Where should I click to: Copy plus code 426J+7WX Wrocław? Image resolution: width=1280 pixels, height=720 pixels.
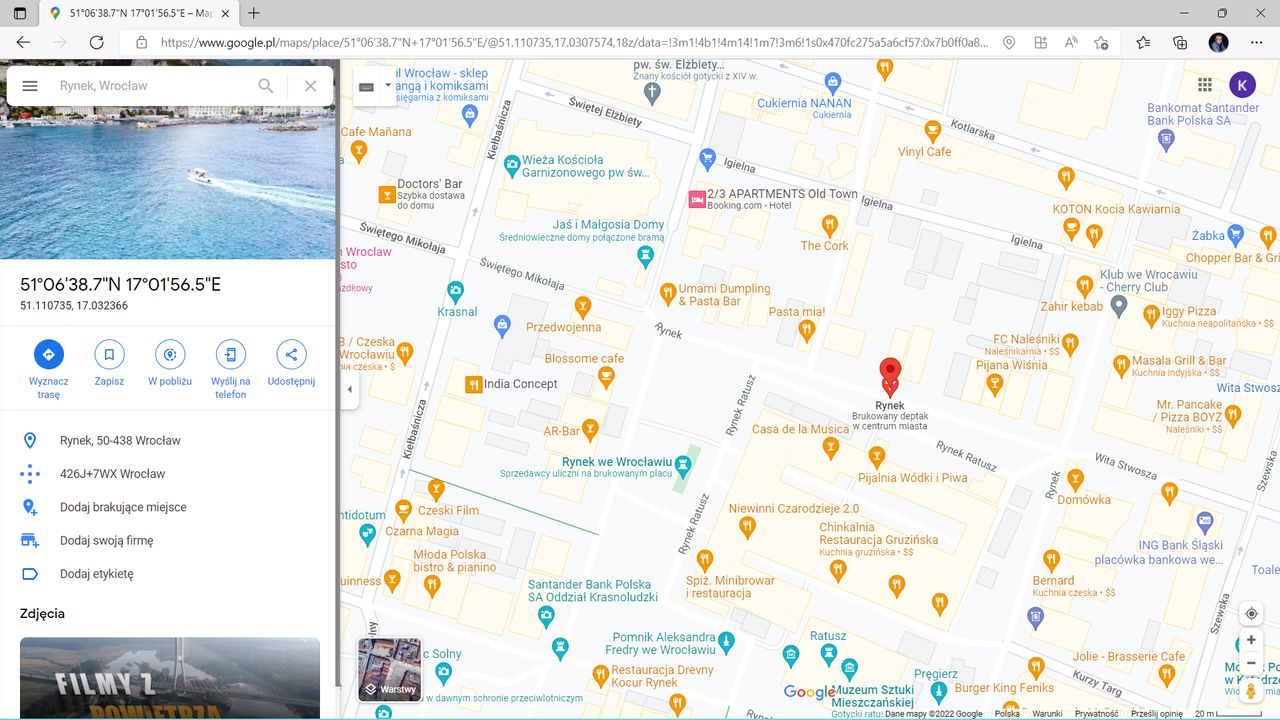[x=168, y=474]
